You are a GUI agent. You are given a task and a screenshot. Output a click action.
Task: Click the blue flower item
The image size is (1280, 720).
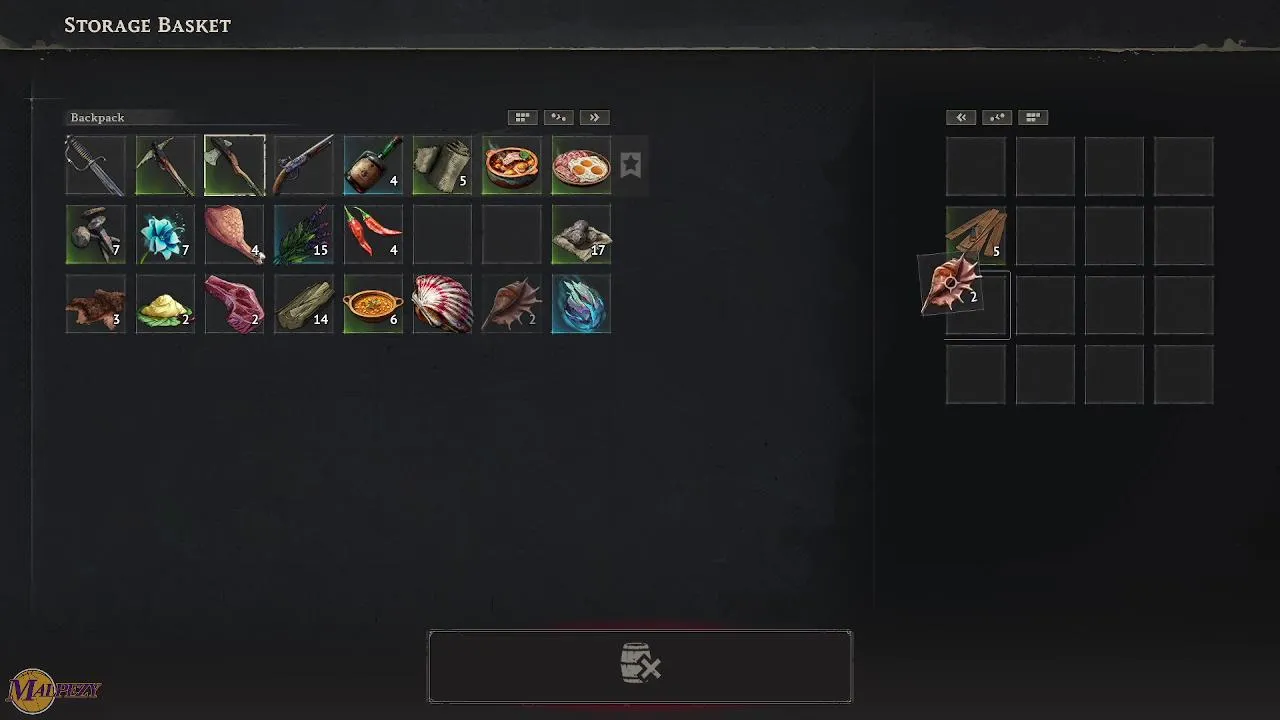(x=165, y=235)
